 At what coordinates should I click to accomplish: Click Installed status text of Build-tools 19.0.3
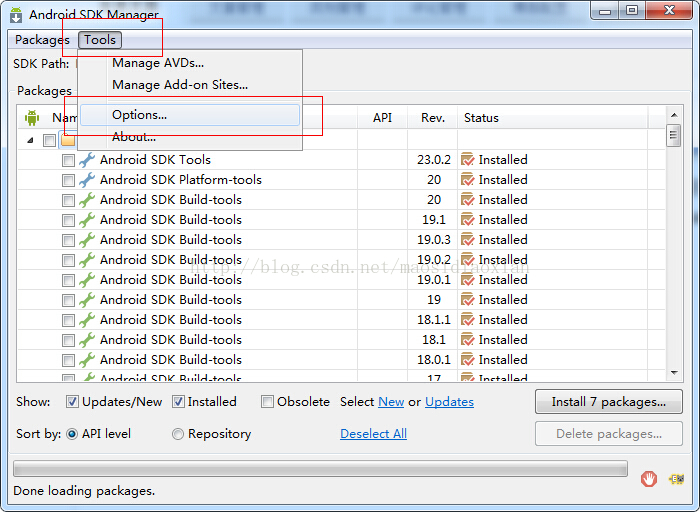[503, 240]
